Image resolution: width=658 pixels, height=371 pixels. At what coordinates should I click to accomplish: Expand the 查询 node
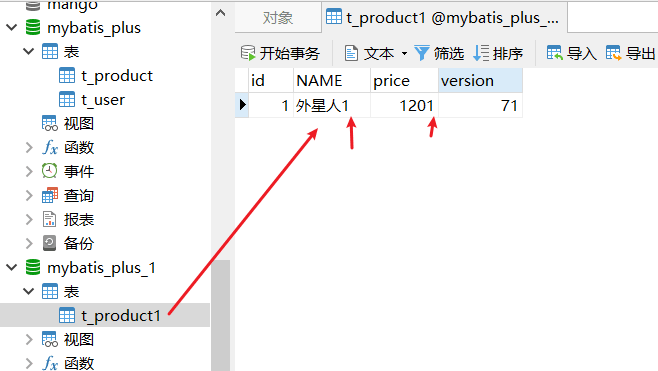pos(29,195)
